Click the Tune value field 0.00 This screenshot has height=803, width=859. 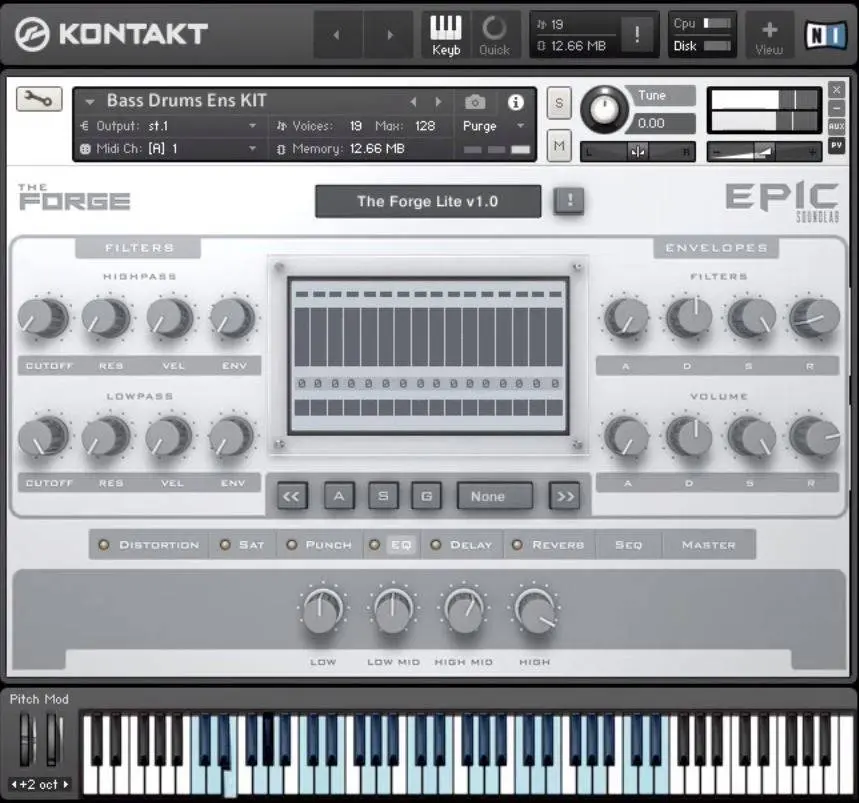[x=663, y=123]
